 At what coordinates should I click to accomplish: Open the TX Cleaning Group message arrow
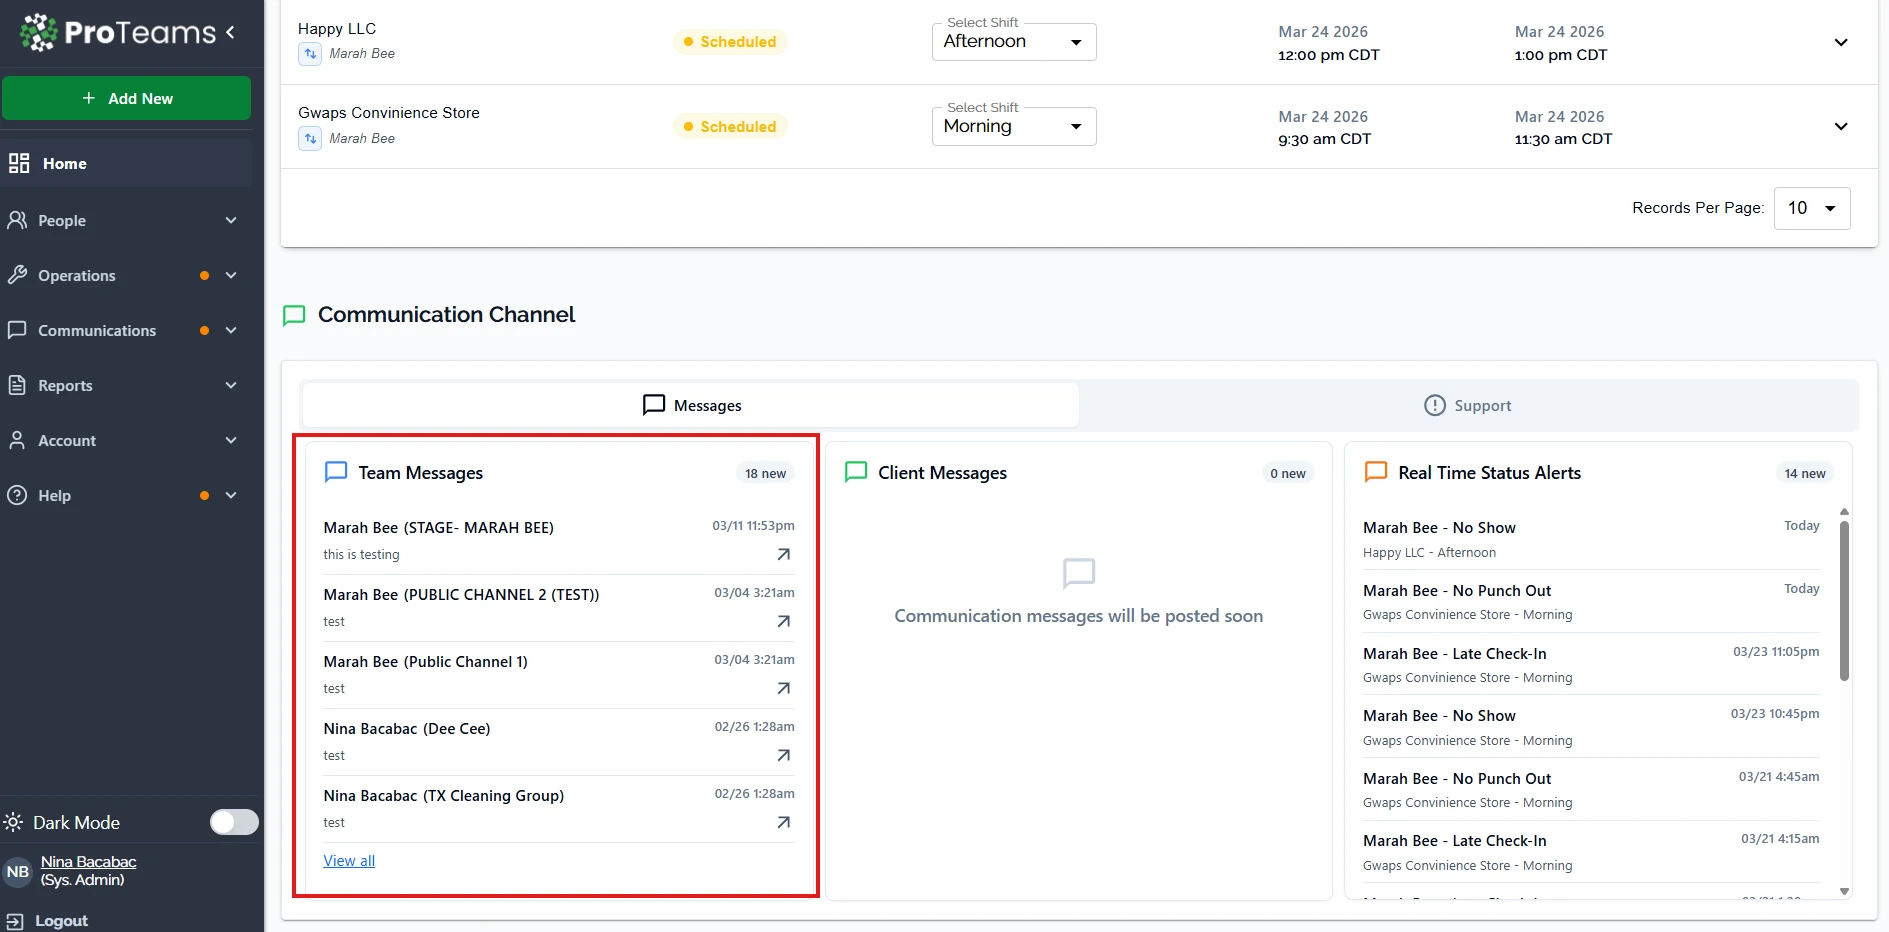pyautogui.click(x=784, y=822)
